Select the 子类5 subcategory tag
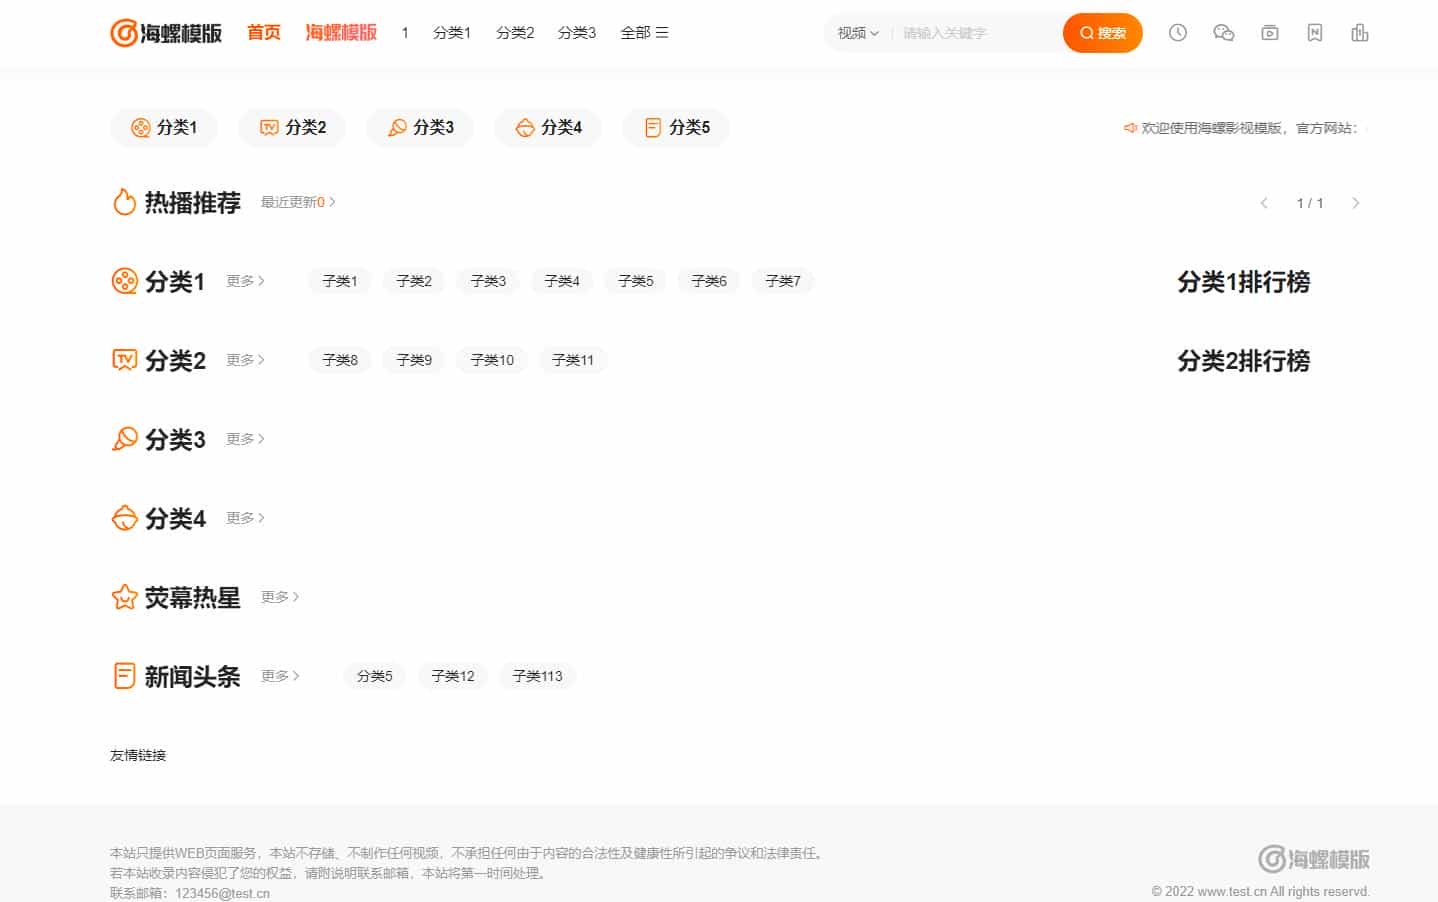 636,281
